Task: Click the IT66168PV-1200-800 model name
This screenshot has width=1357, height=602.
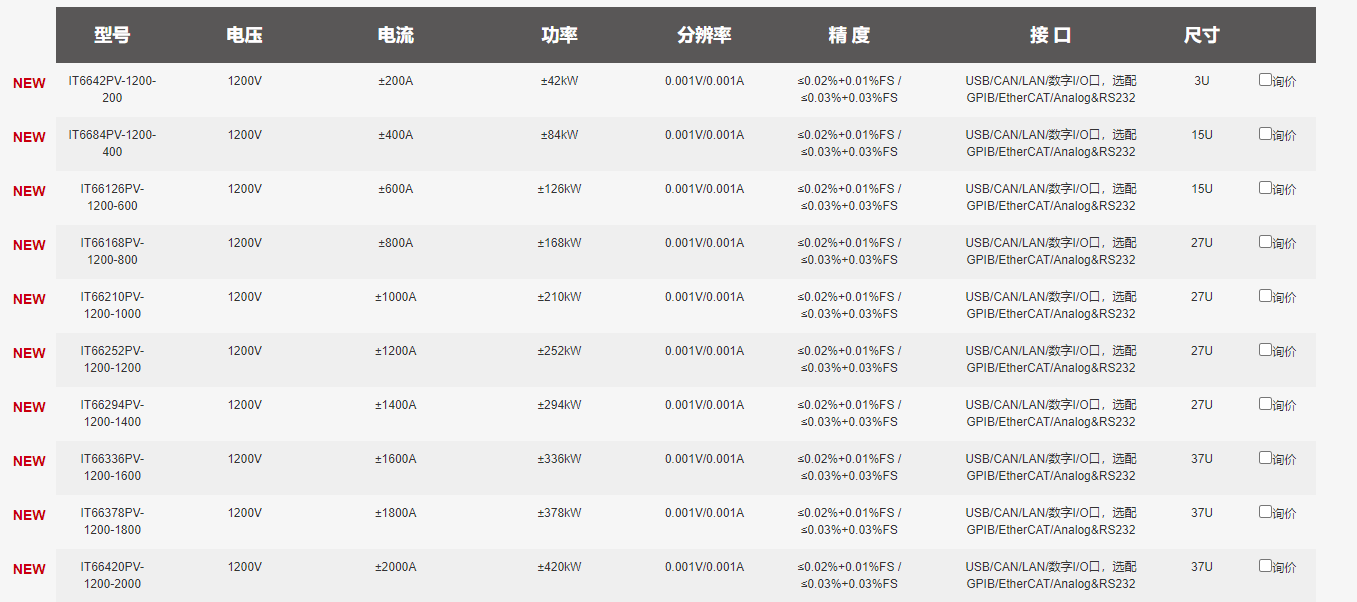Action: (x=112, y=251)
